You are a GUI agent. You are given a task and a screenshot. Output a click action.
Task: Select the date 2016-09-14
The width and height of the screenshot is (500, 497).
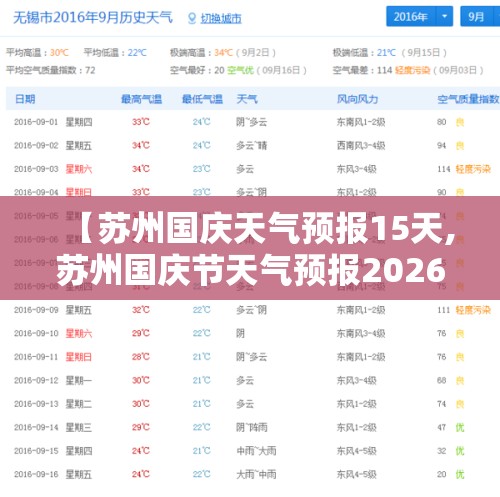pyautogui.click(x=36, y=427)
